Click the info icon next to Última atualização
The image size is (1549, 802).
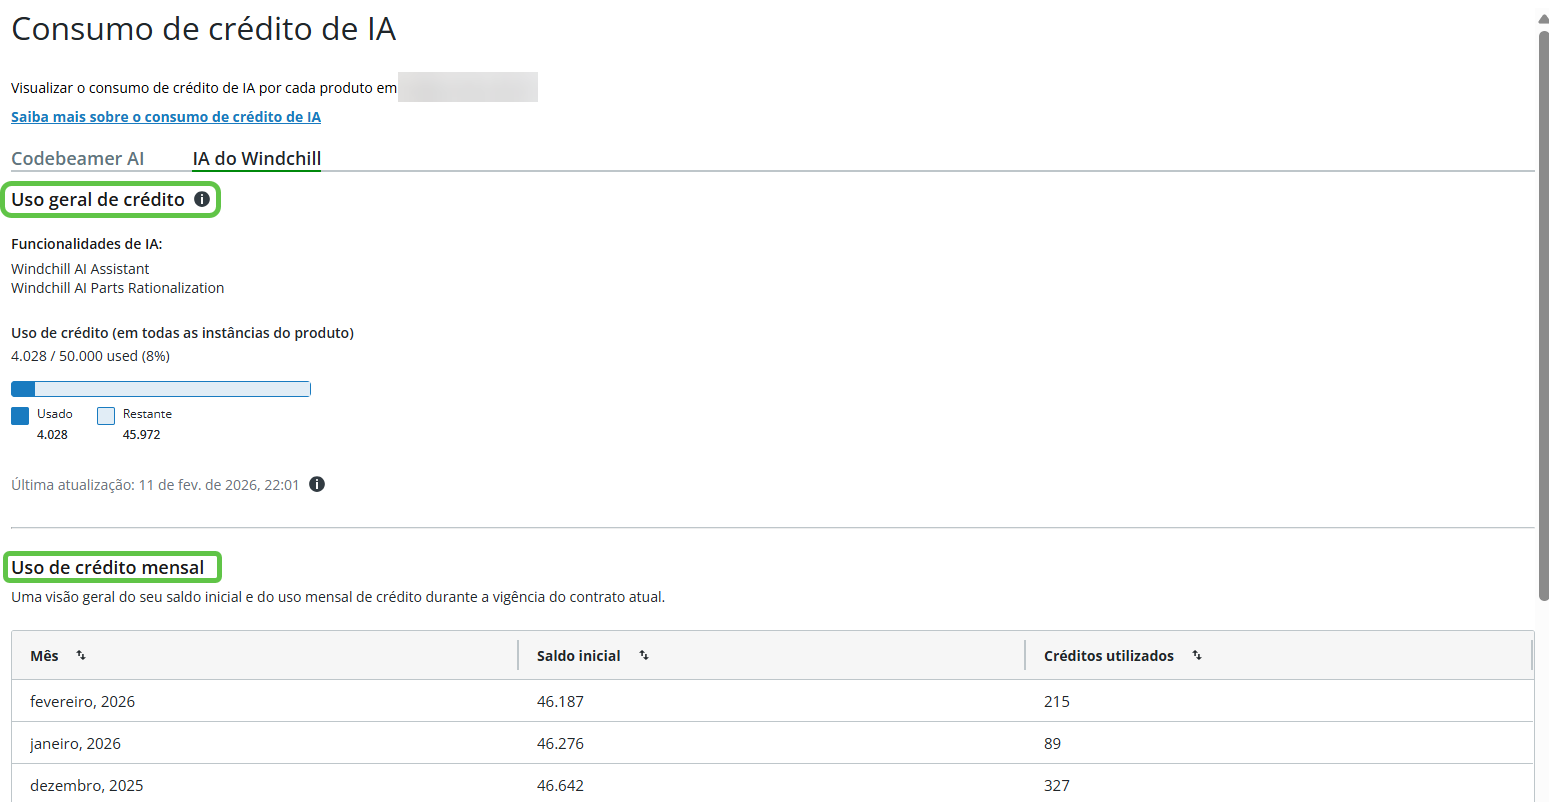(x=317, y=484)
